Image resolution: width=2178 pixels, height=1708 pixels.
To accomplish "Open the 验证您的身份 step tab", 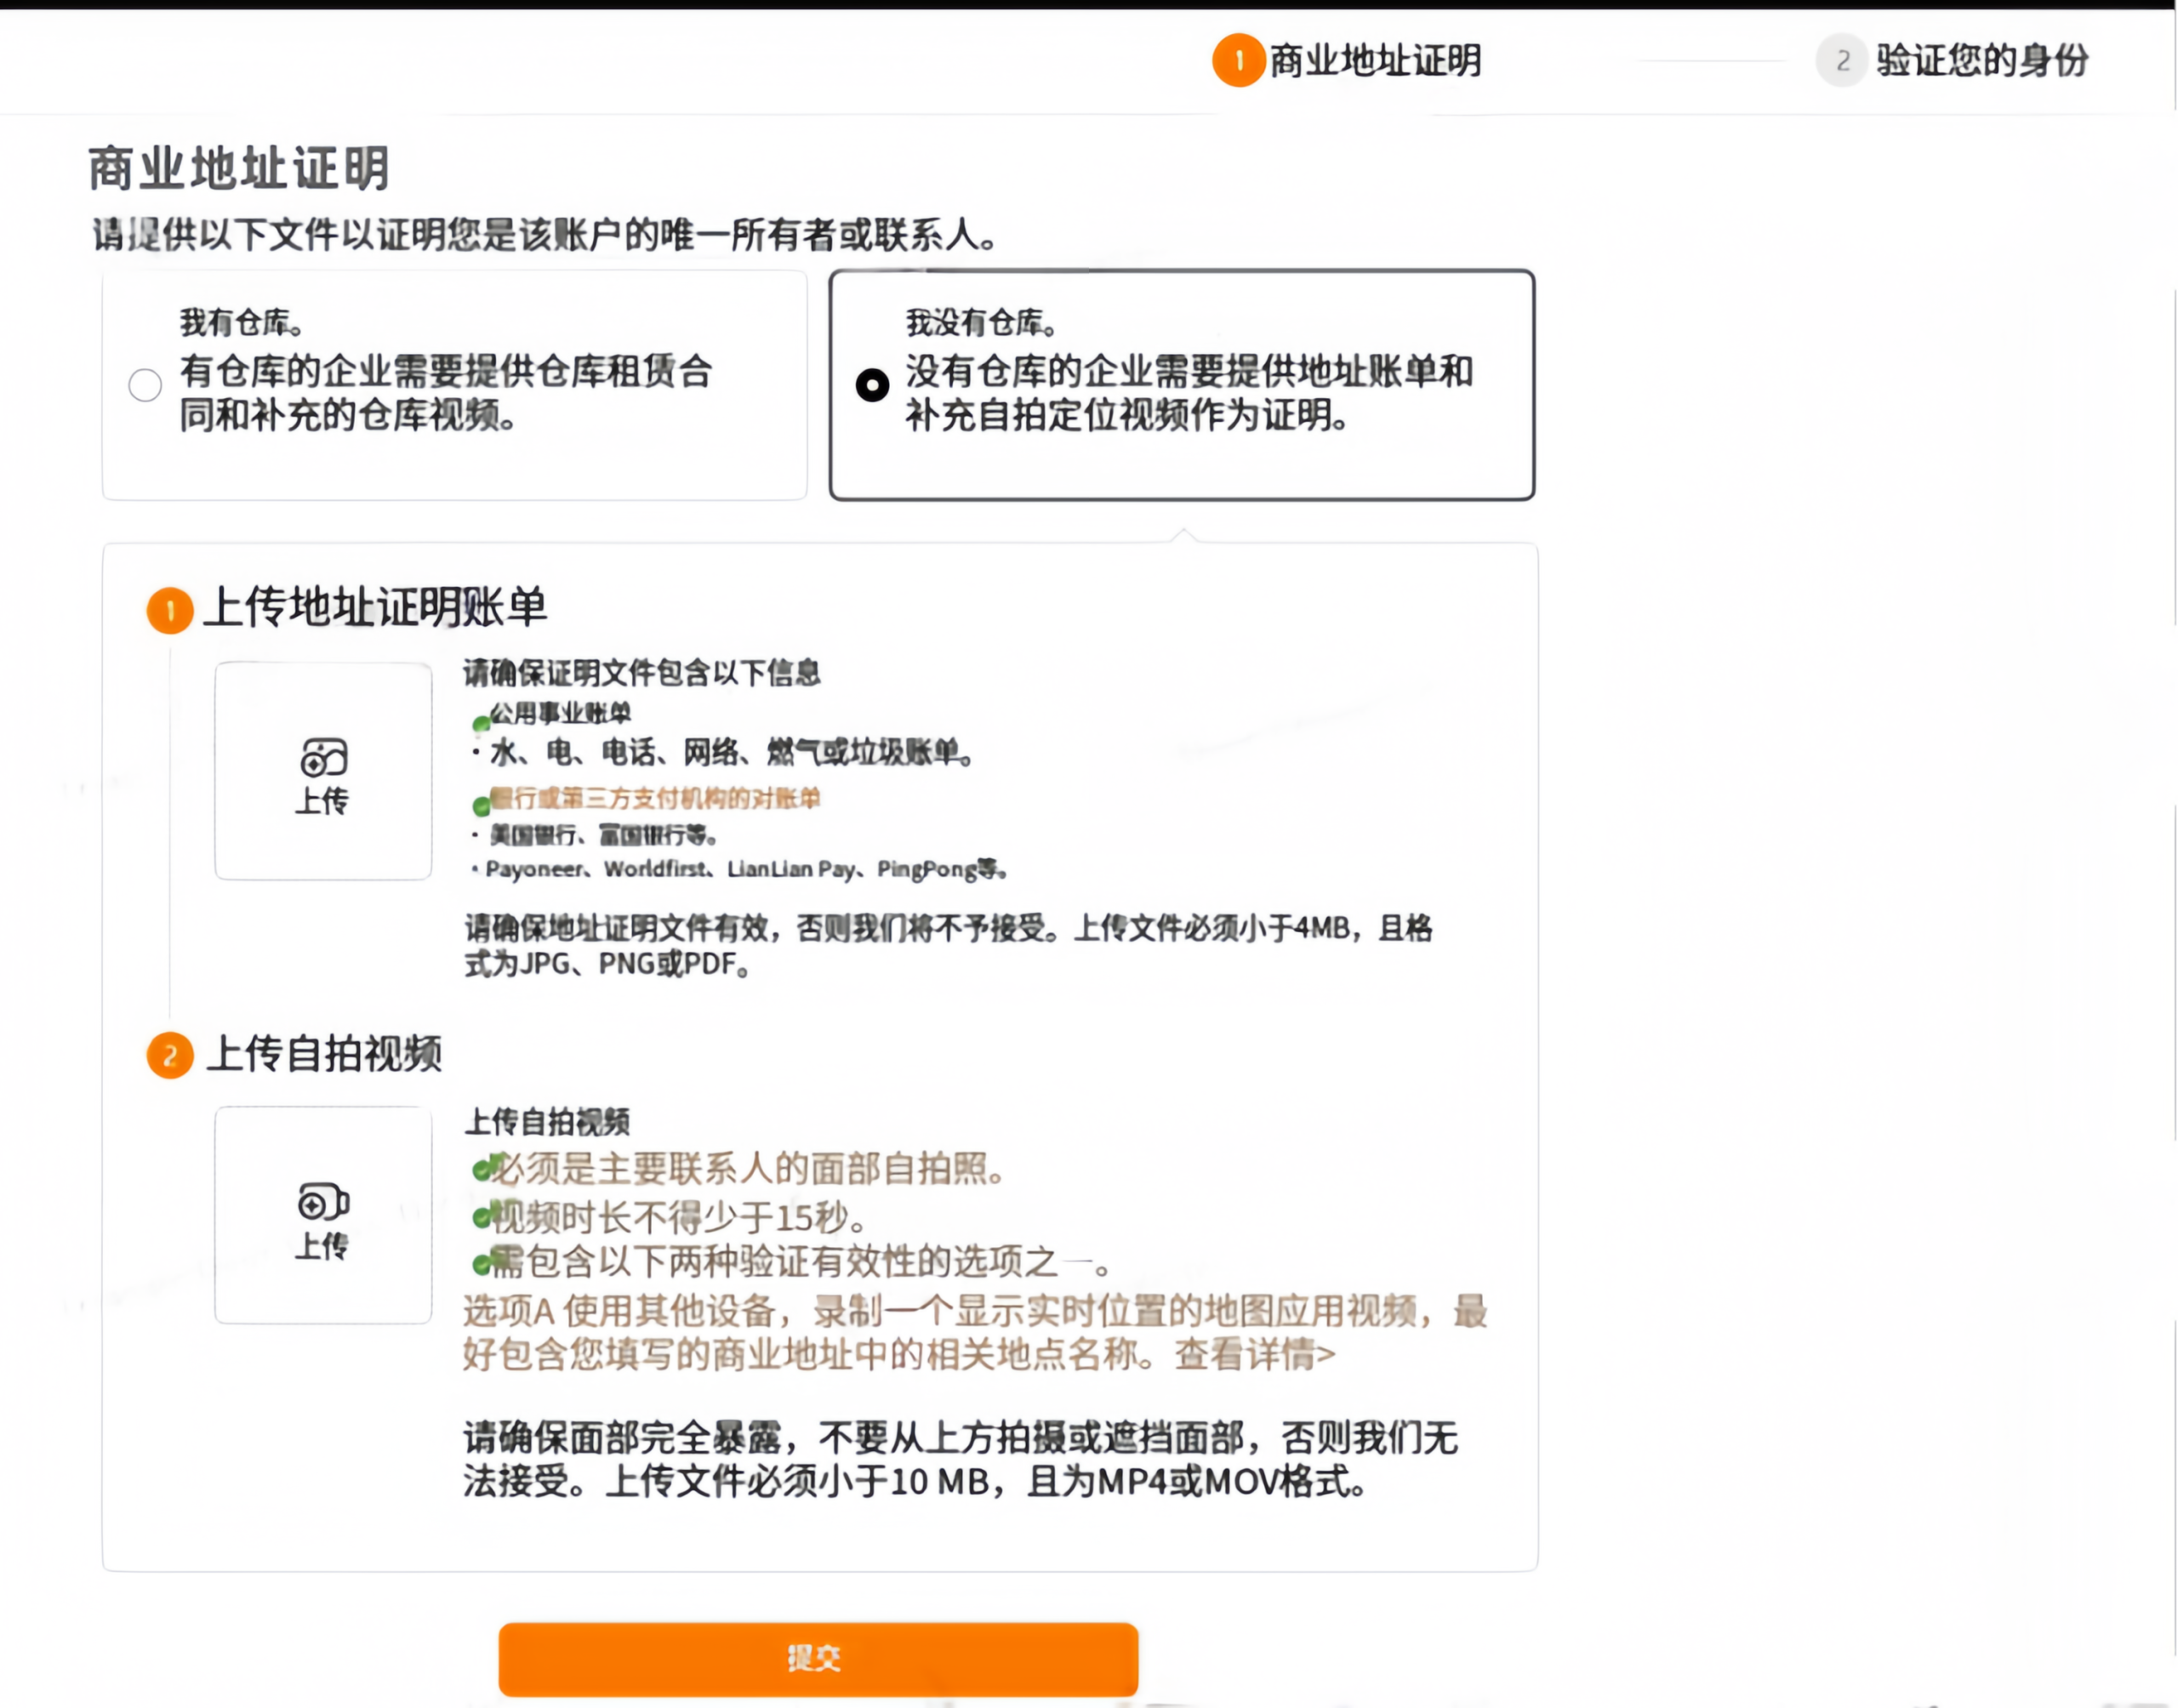I will pyautogui.click(x=1981, y=60).
